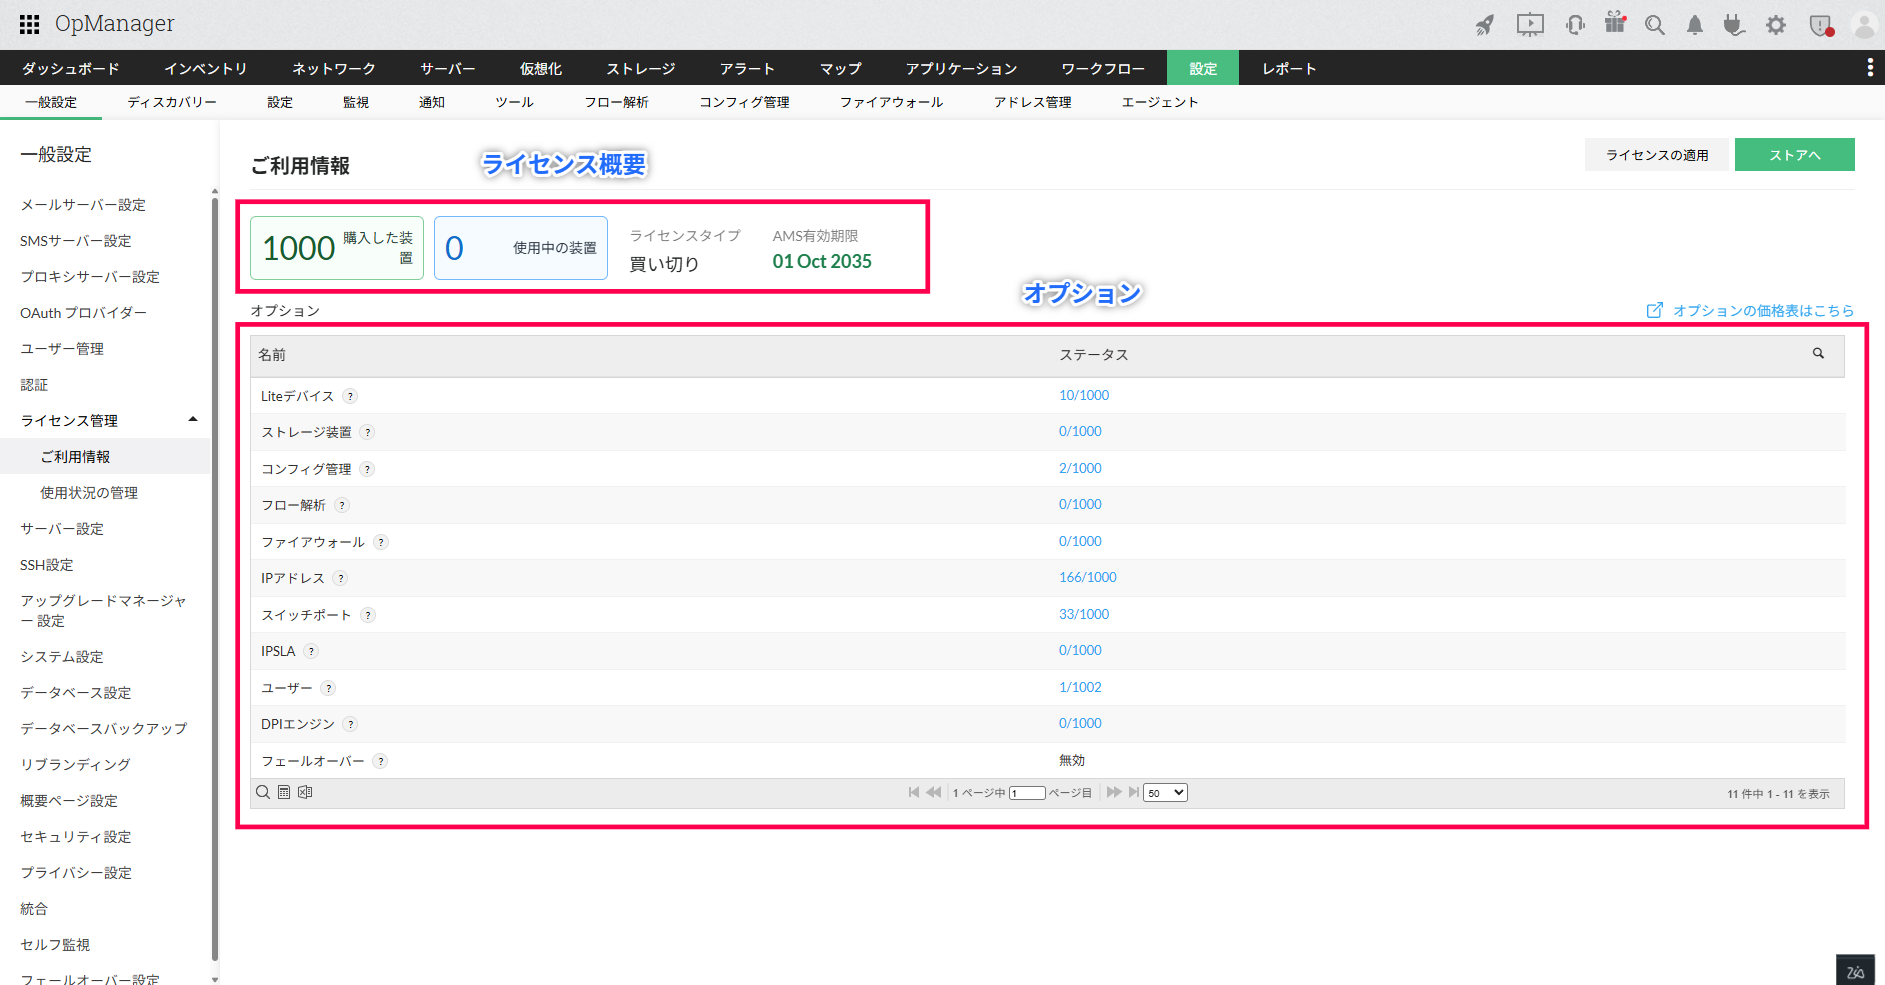Click the shield alert icon
The height and width of the screenshot is (985, 1885).
(x=1821, y=25)
